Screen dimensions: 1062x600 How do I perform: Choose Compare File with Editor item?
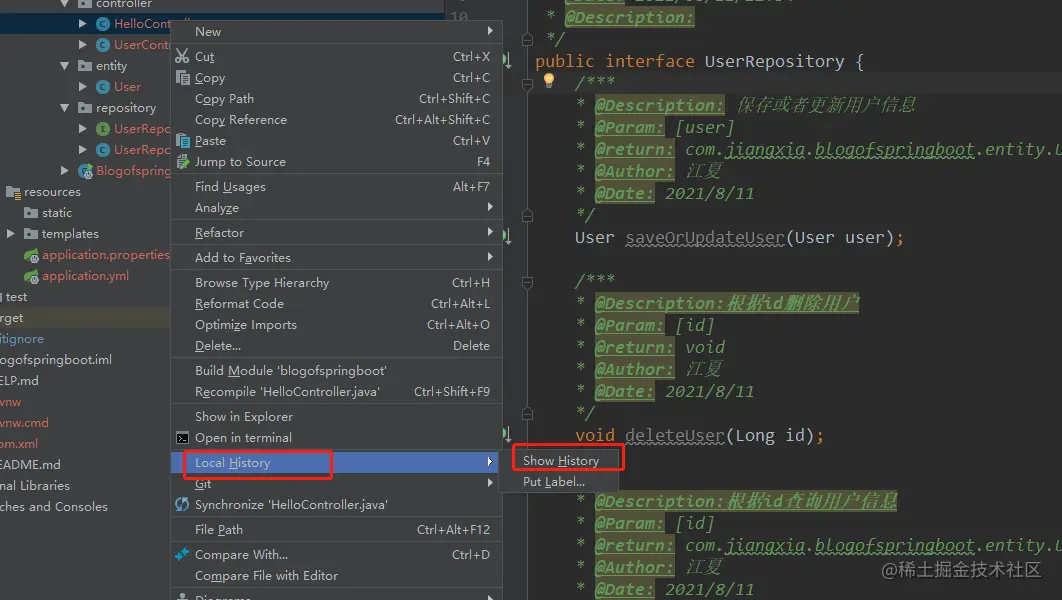point(336,576)
